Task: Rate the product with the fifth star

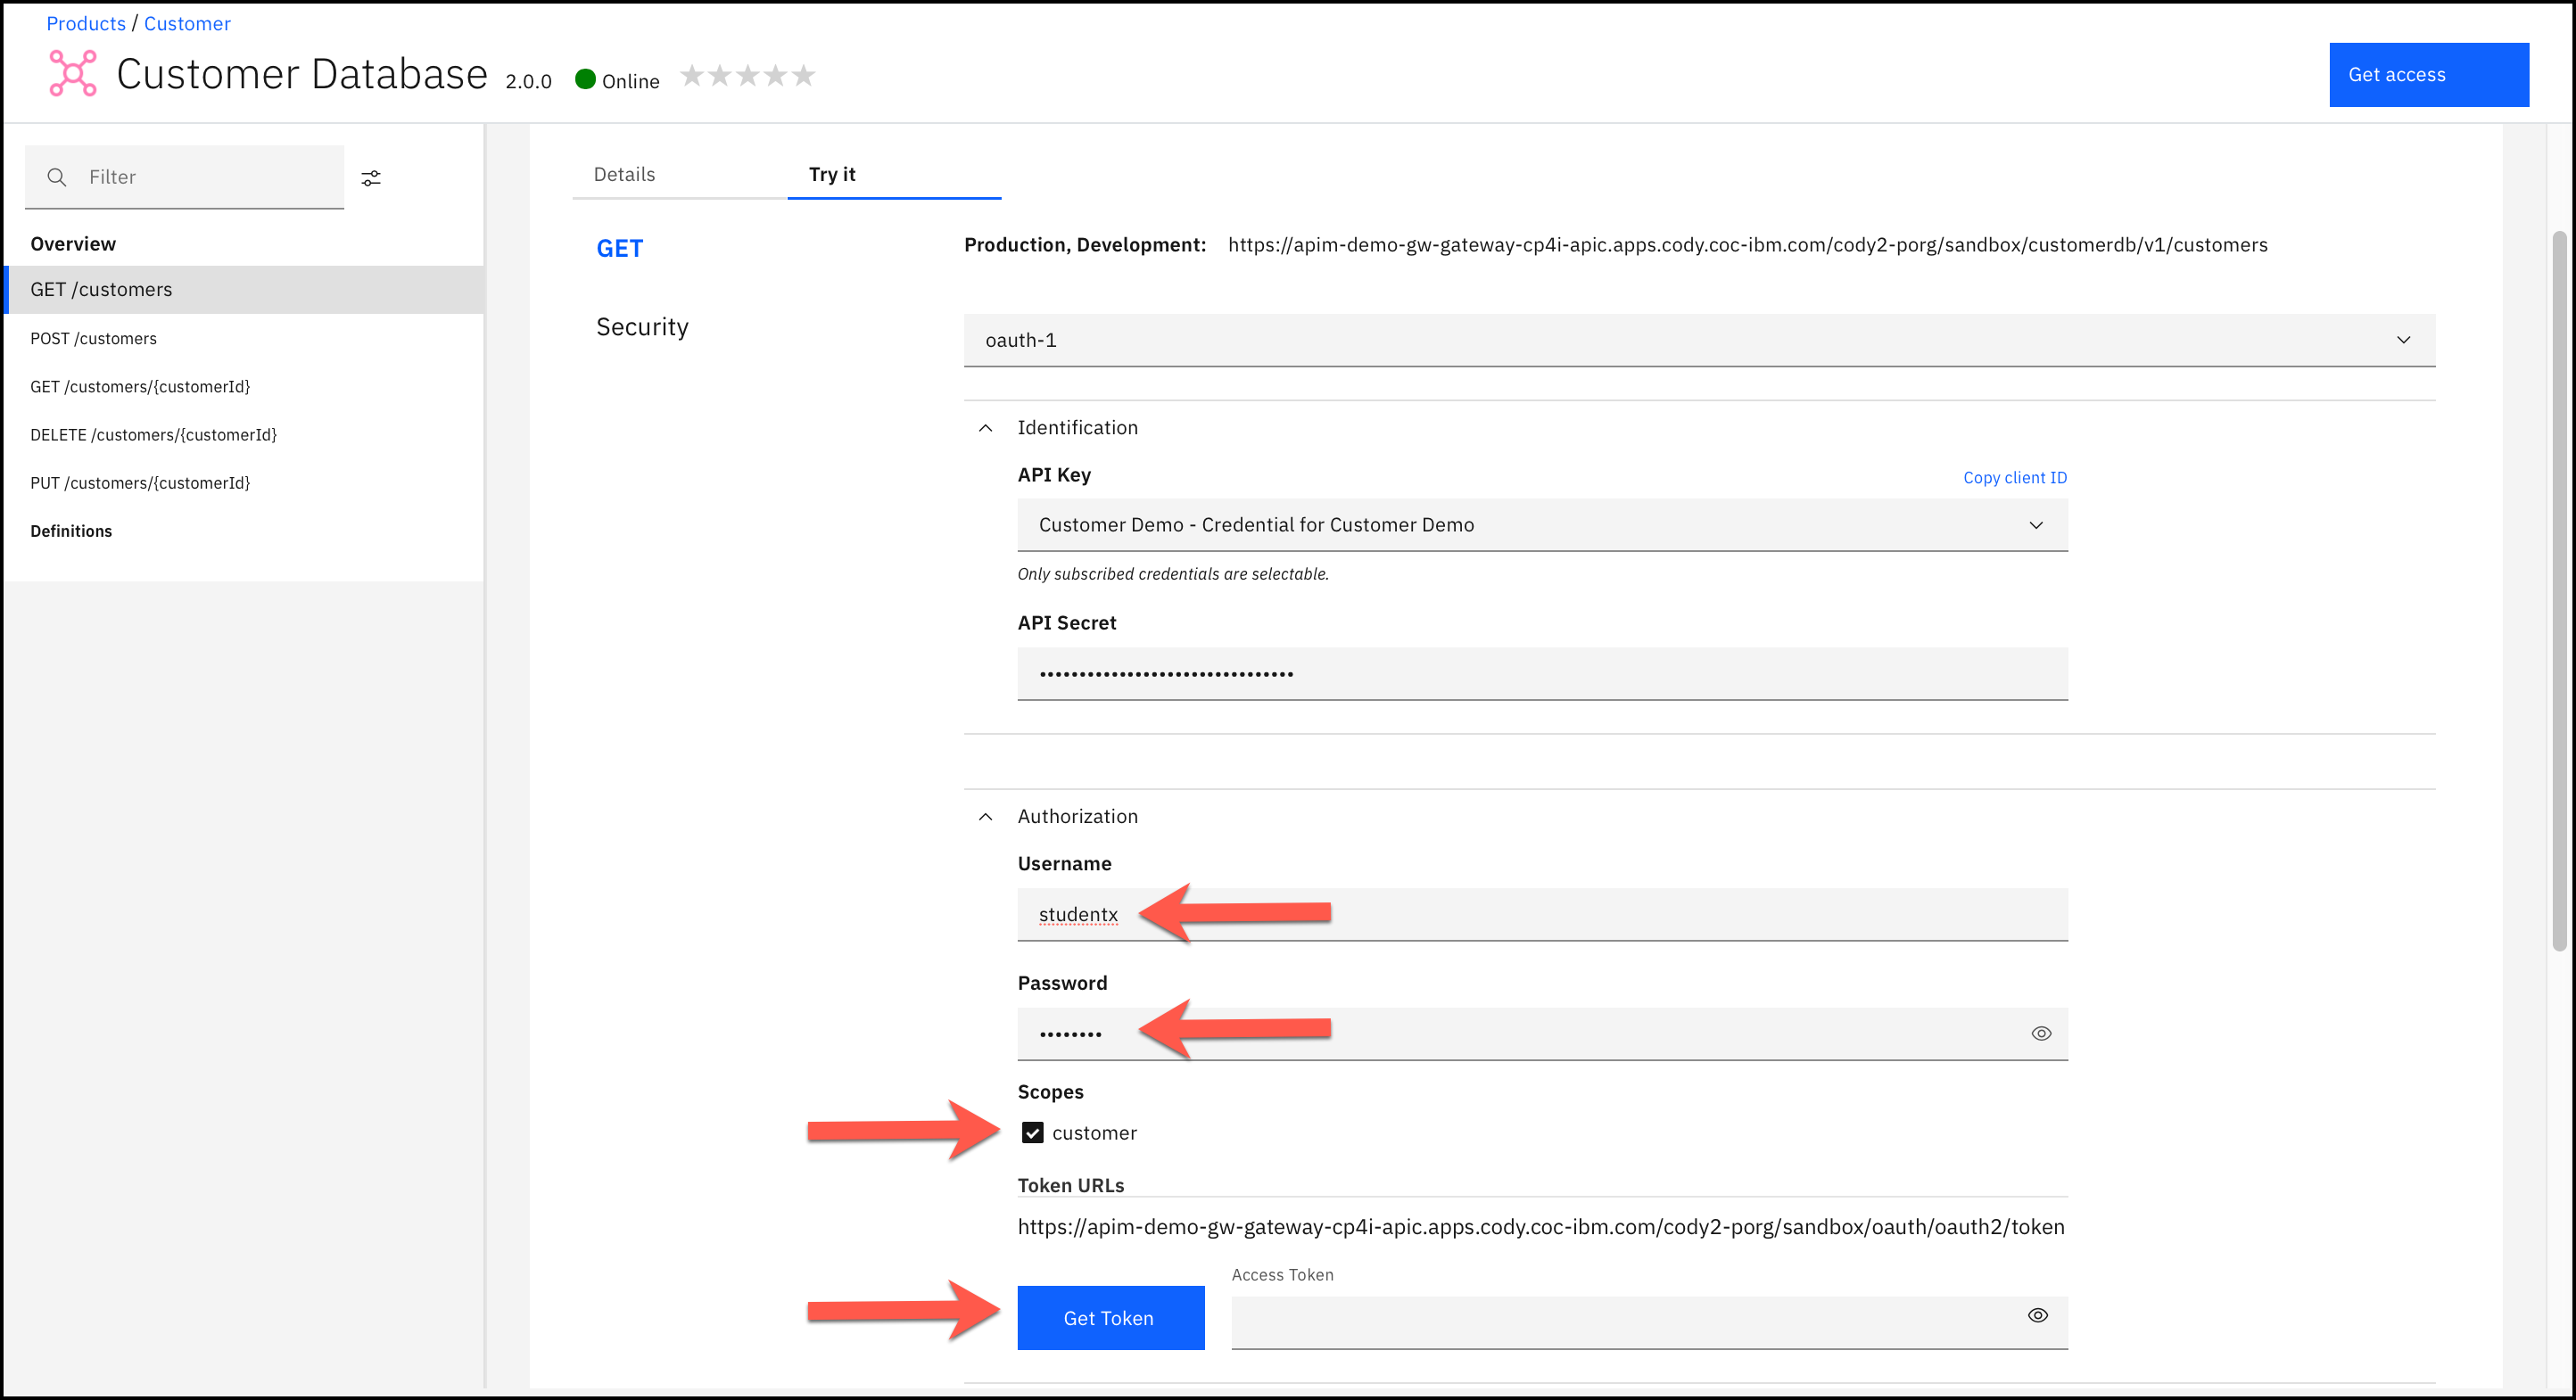Action: pyautogui.click(x=804, y=75)
